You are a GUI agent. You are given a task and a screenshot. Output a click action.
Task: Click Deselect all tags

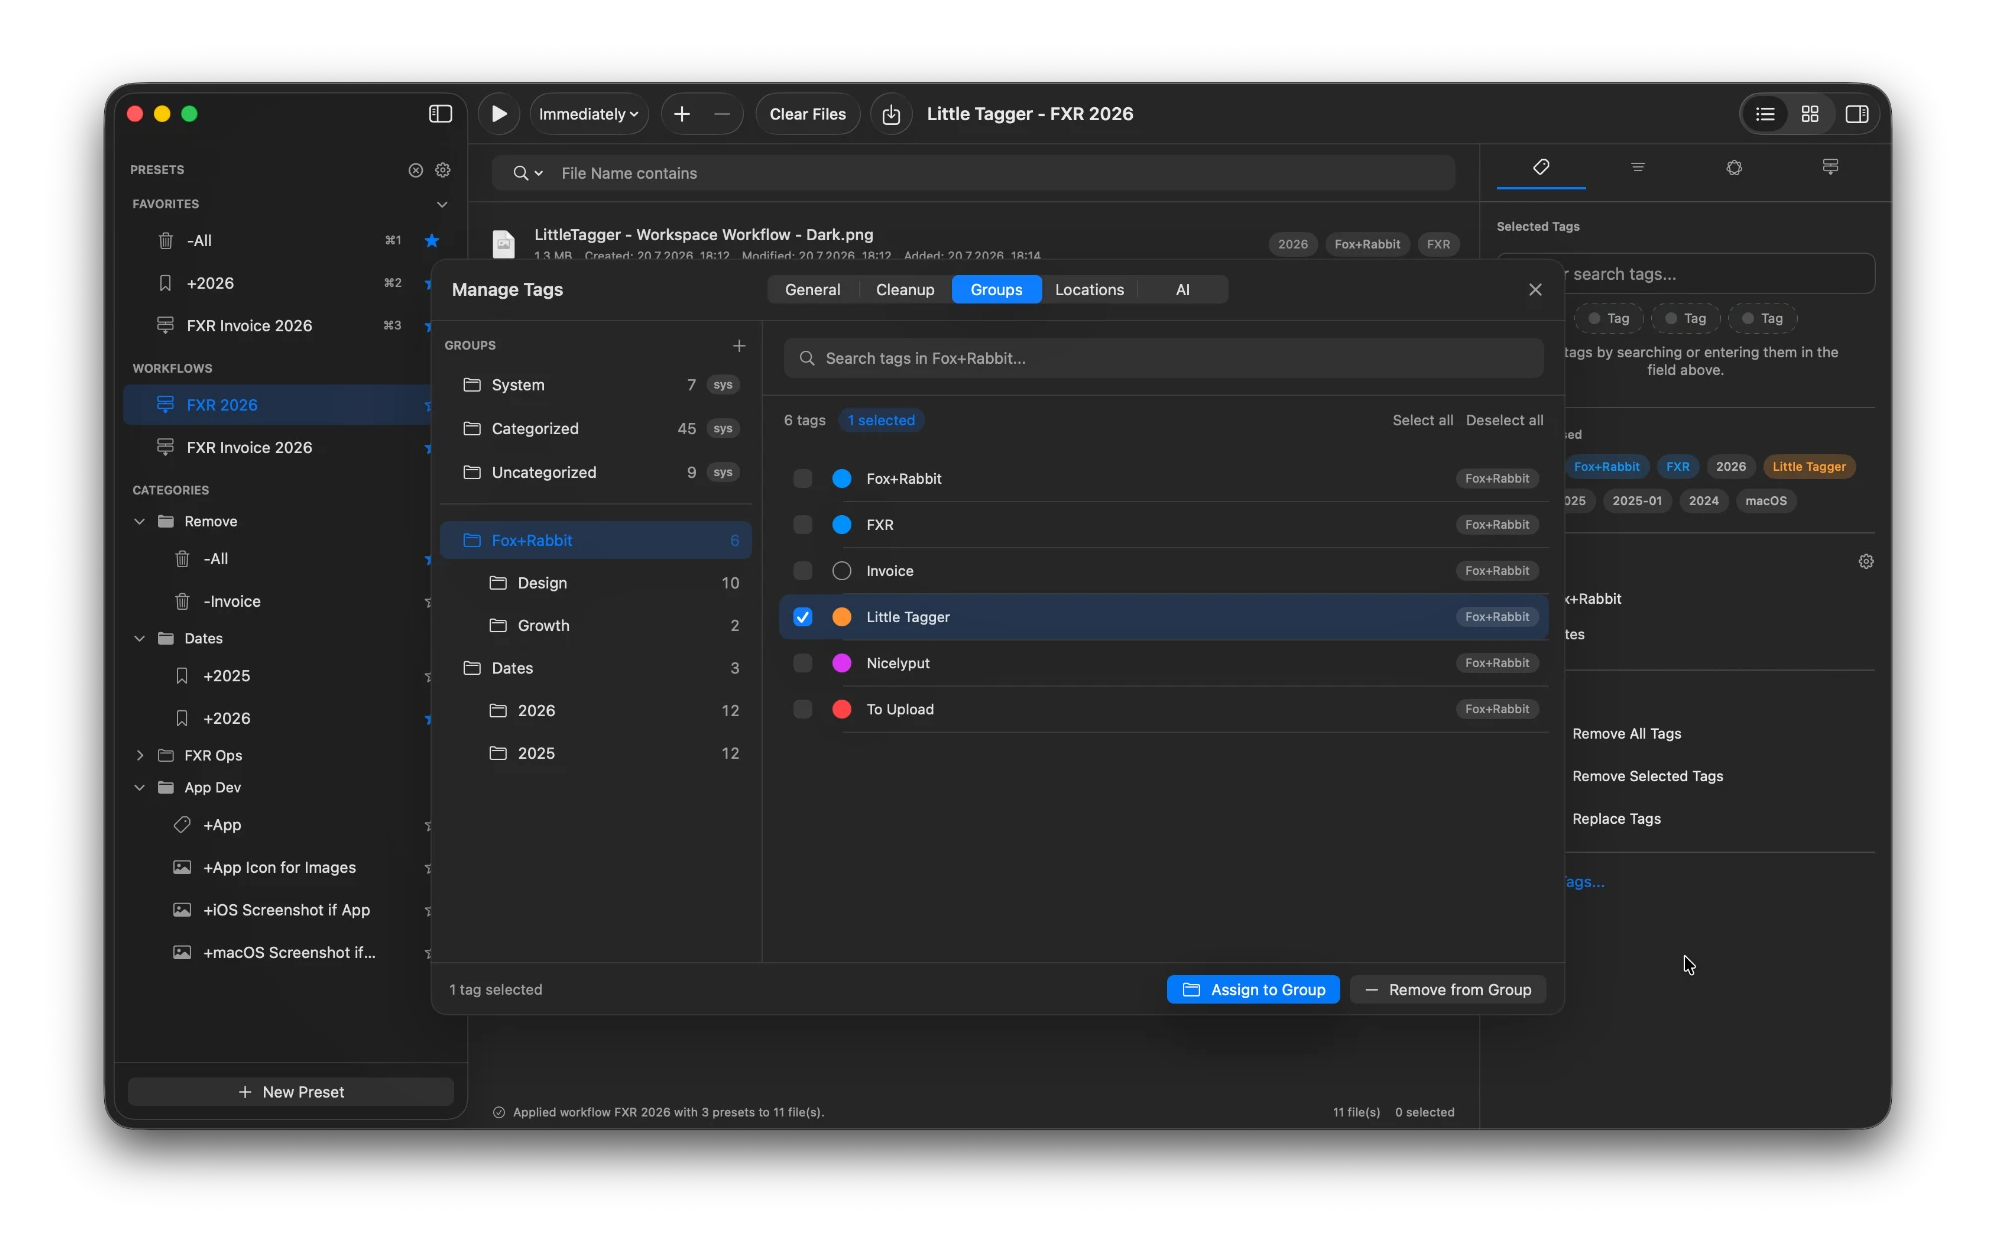coord(1504,421)
